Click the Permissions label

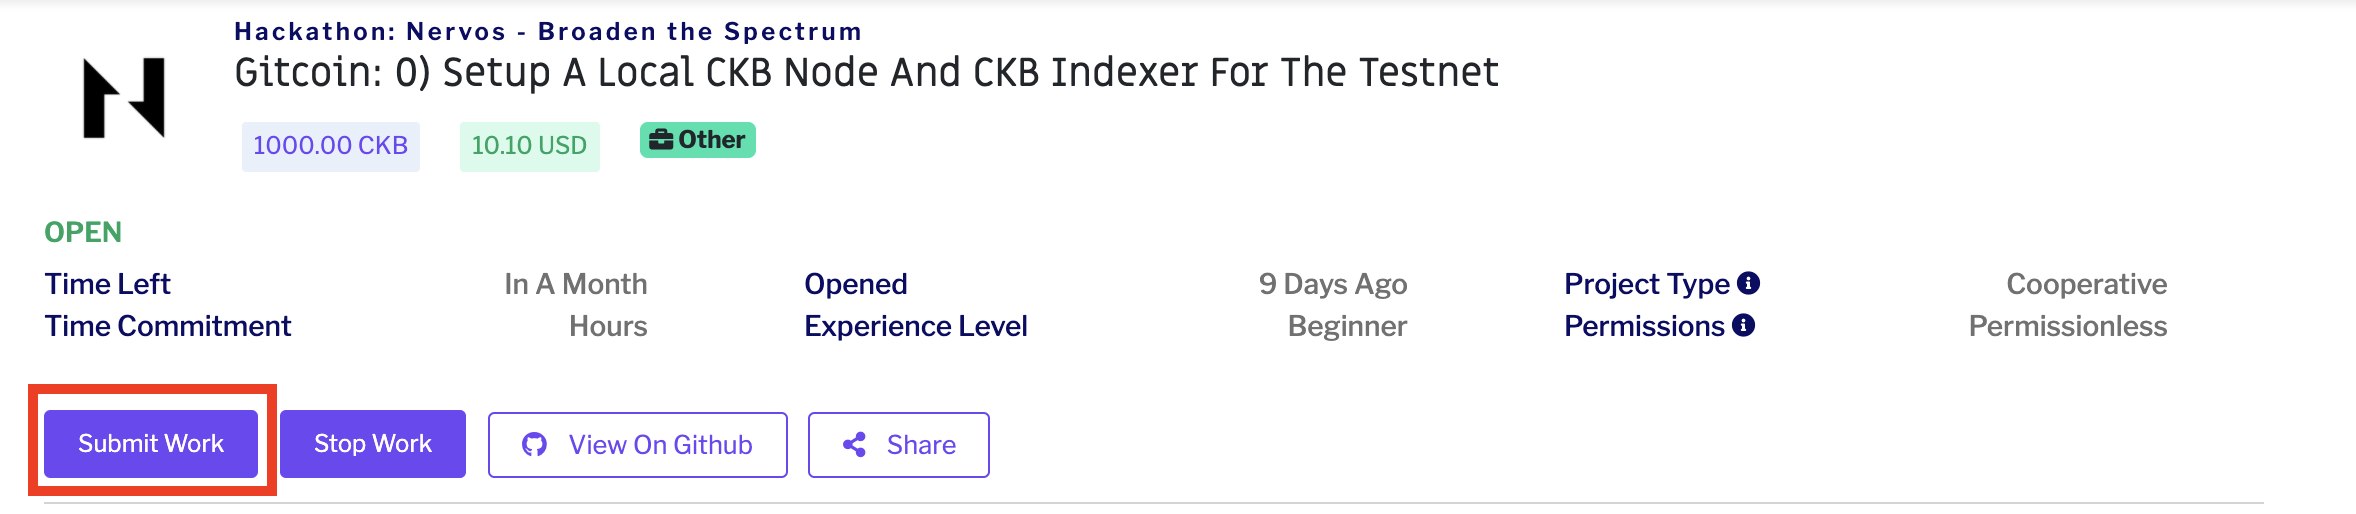coord(1644,326)
